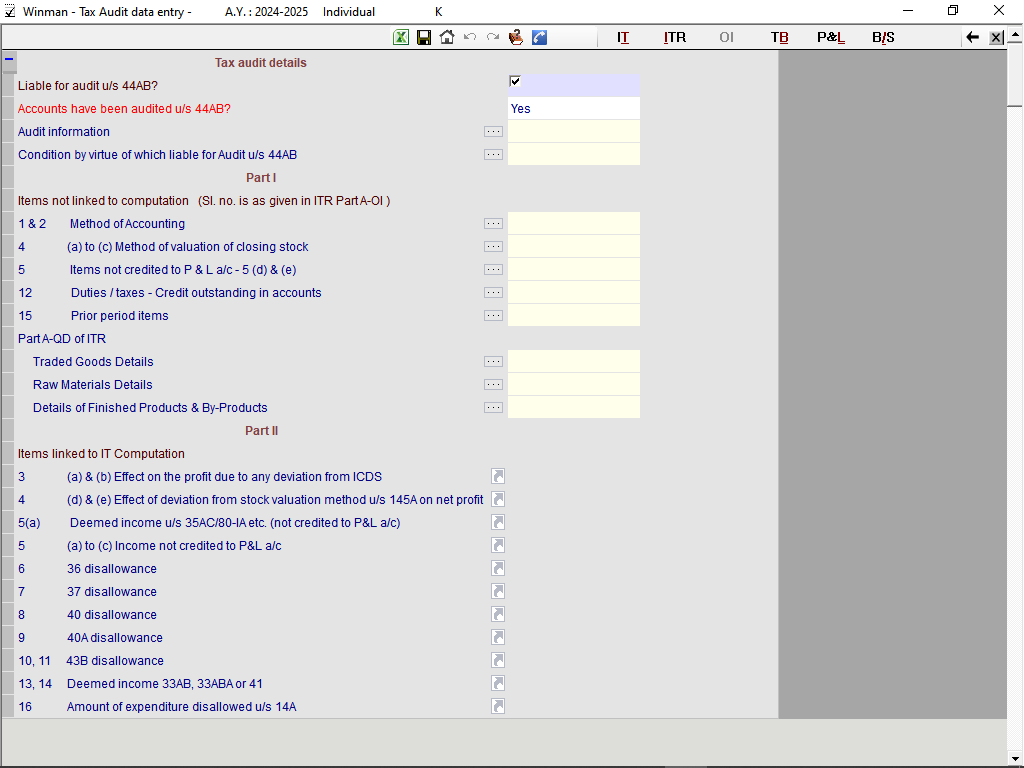This screenshot has height=768, width=1024.
Task: Click the Prior period items label
Action: [x=119, y=316]
